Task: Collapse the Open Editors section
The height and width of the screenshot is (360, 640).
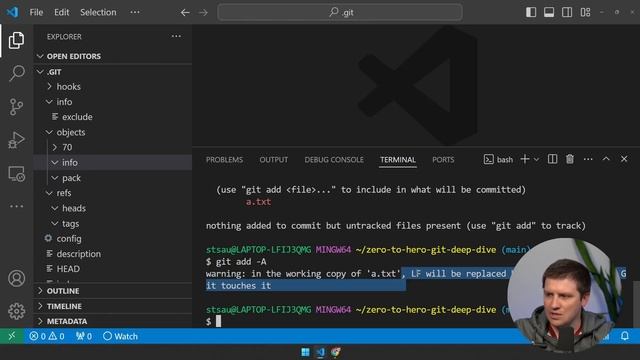Action: (x=113, y=56)
